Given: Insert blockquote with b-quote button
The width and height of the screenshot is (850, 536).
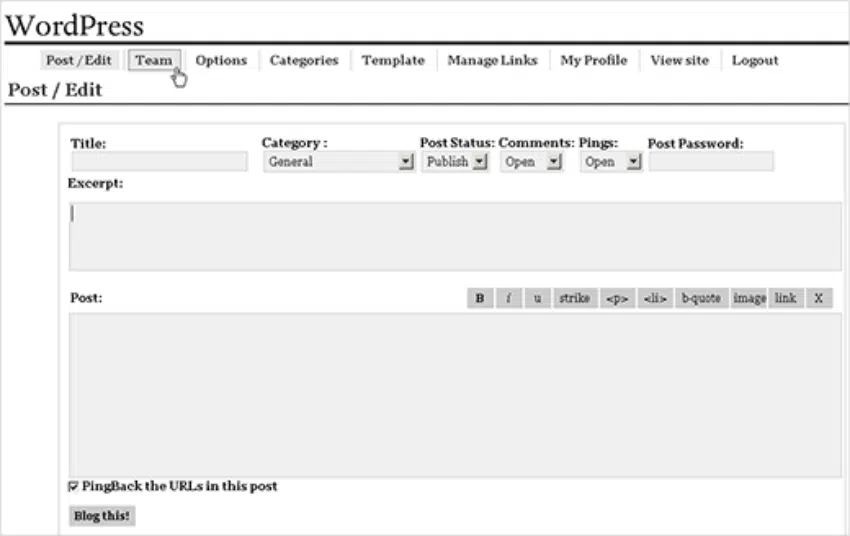Looking at the screenshot, I should pyautogui.click(x=701, y=298).
